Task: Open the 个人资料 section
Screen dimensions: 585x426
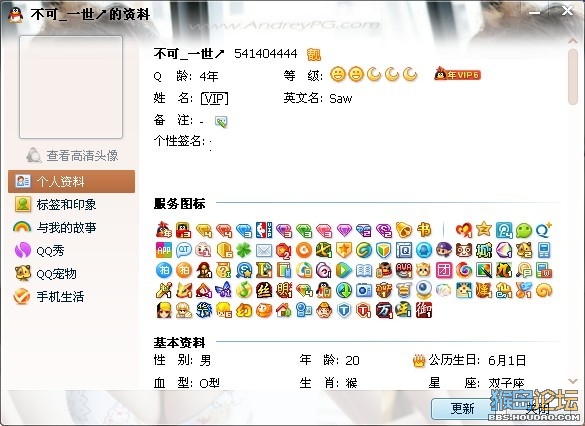Action: [71, 182]
